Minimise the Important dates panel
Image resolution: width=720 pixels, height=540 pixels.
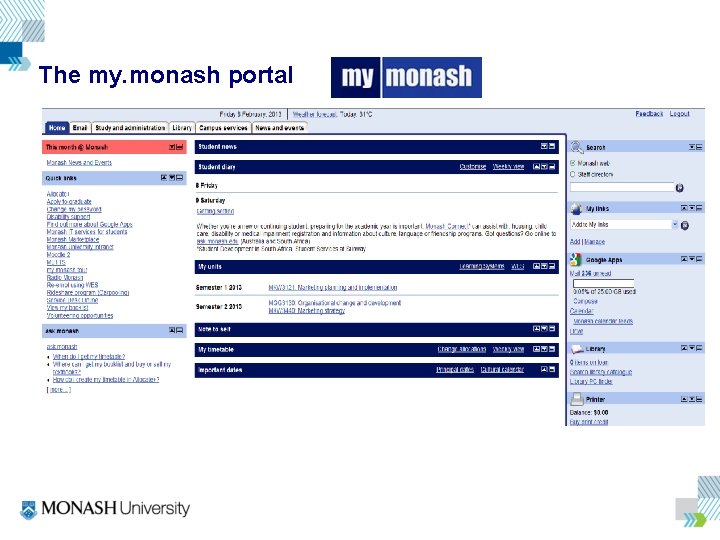(552, 369)
